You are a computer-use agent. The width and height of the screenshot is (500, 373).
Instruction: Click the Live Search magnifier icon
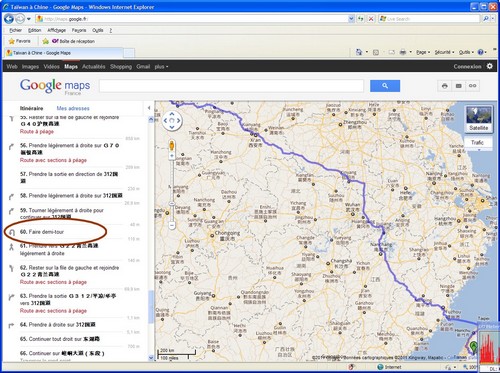486,19
